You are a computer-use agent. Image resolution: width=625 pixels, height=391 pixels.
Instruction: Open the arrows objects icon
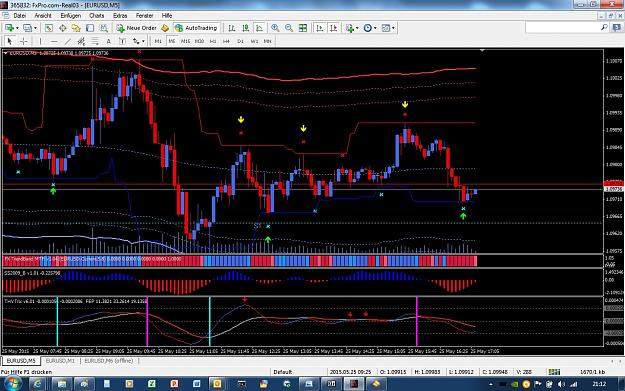coord(136,41)
